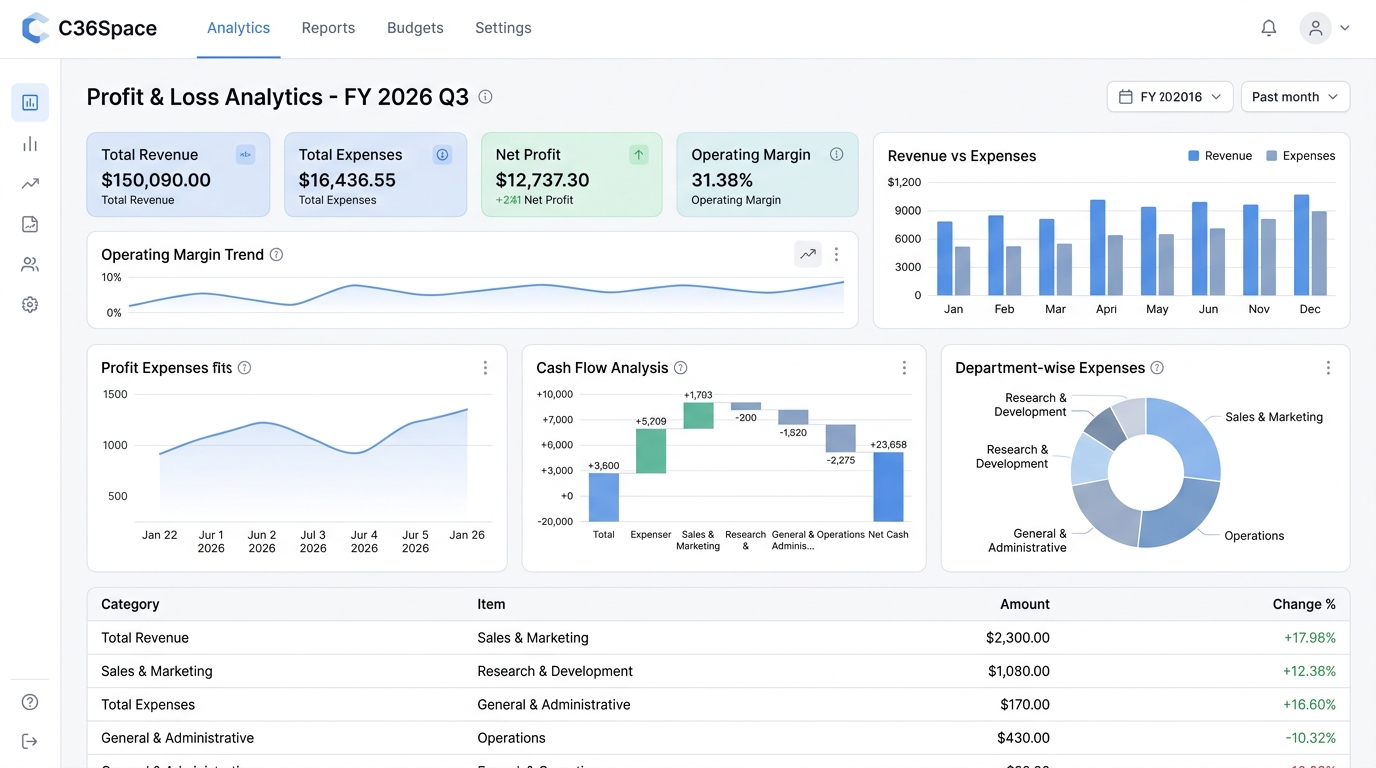This screenshot has width=1376, height=768.
Task: Open the report chart sidebar icon
Action: (x=30, y=224)
